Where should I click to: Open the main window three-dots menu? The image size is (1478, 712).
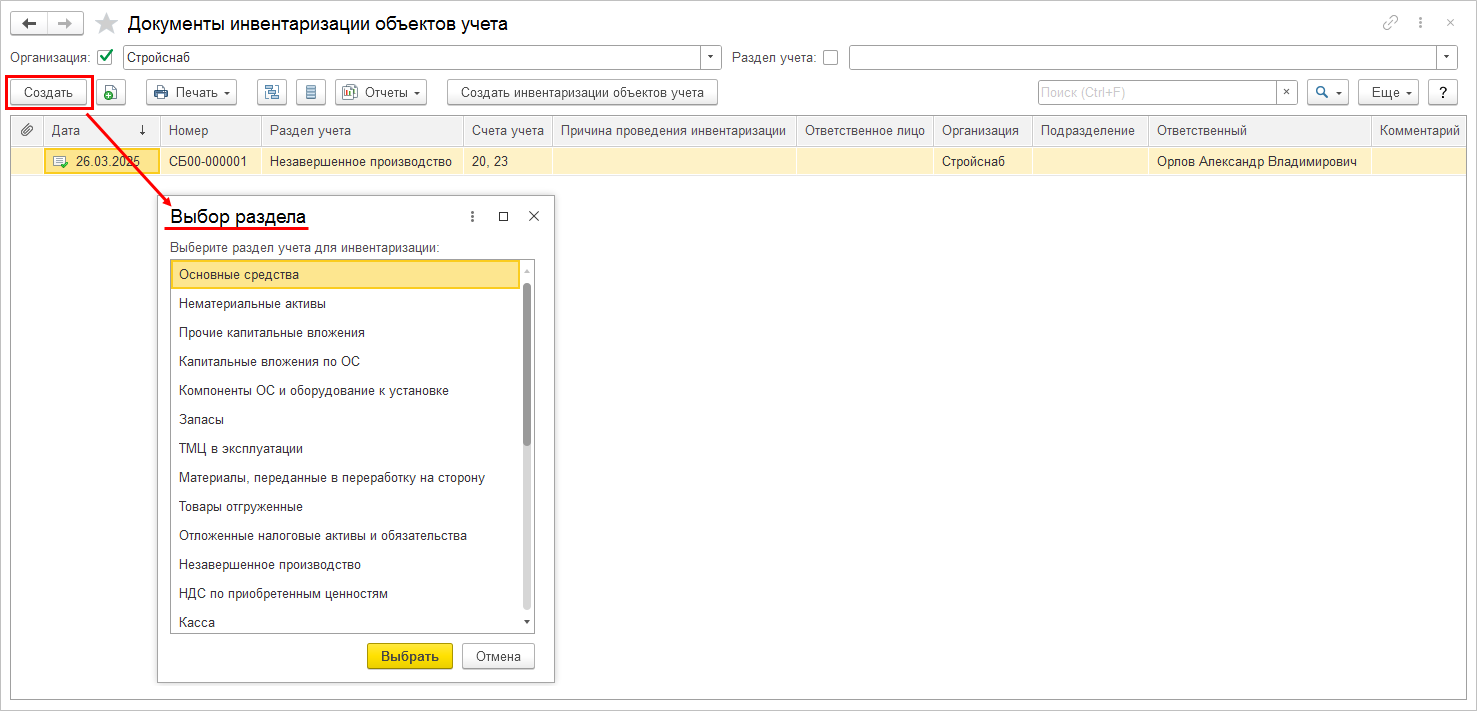(1420, 23)
